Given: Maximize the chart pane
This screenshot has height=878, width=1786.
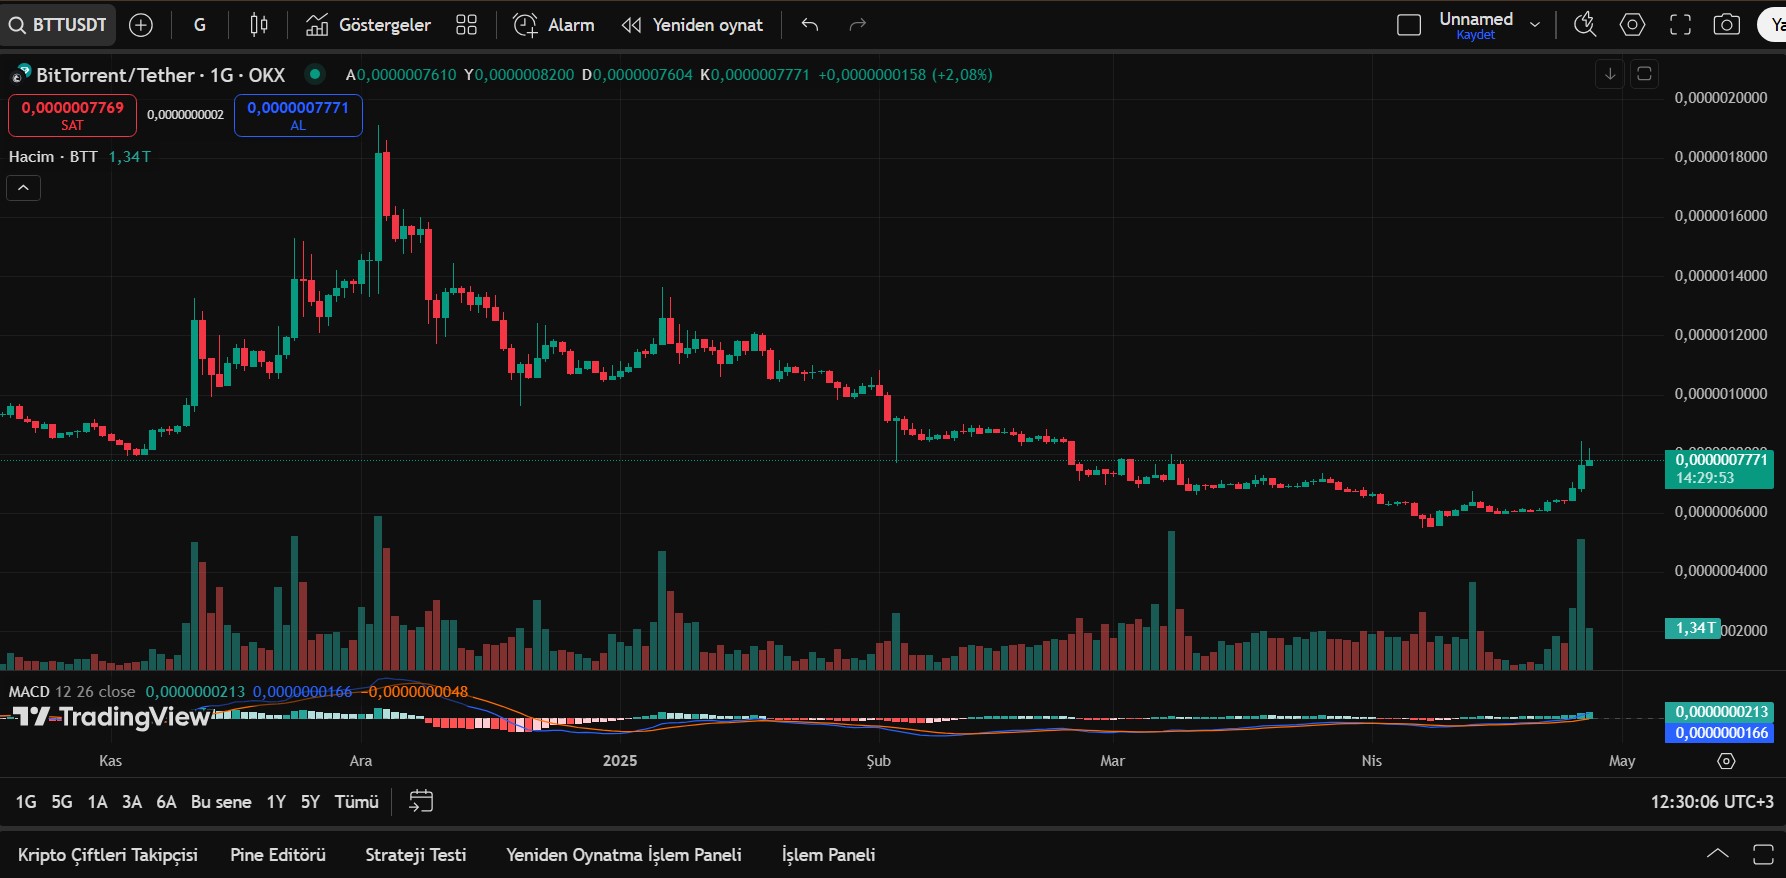Looking at the screenshot, I should [1644, 74].
